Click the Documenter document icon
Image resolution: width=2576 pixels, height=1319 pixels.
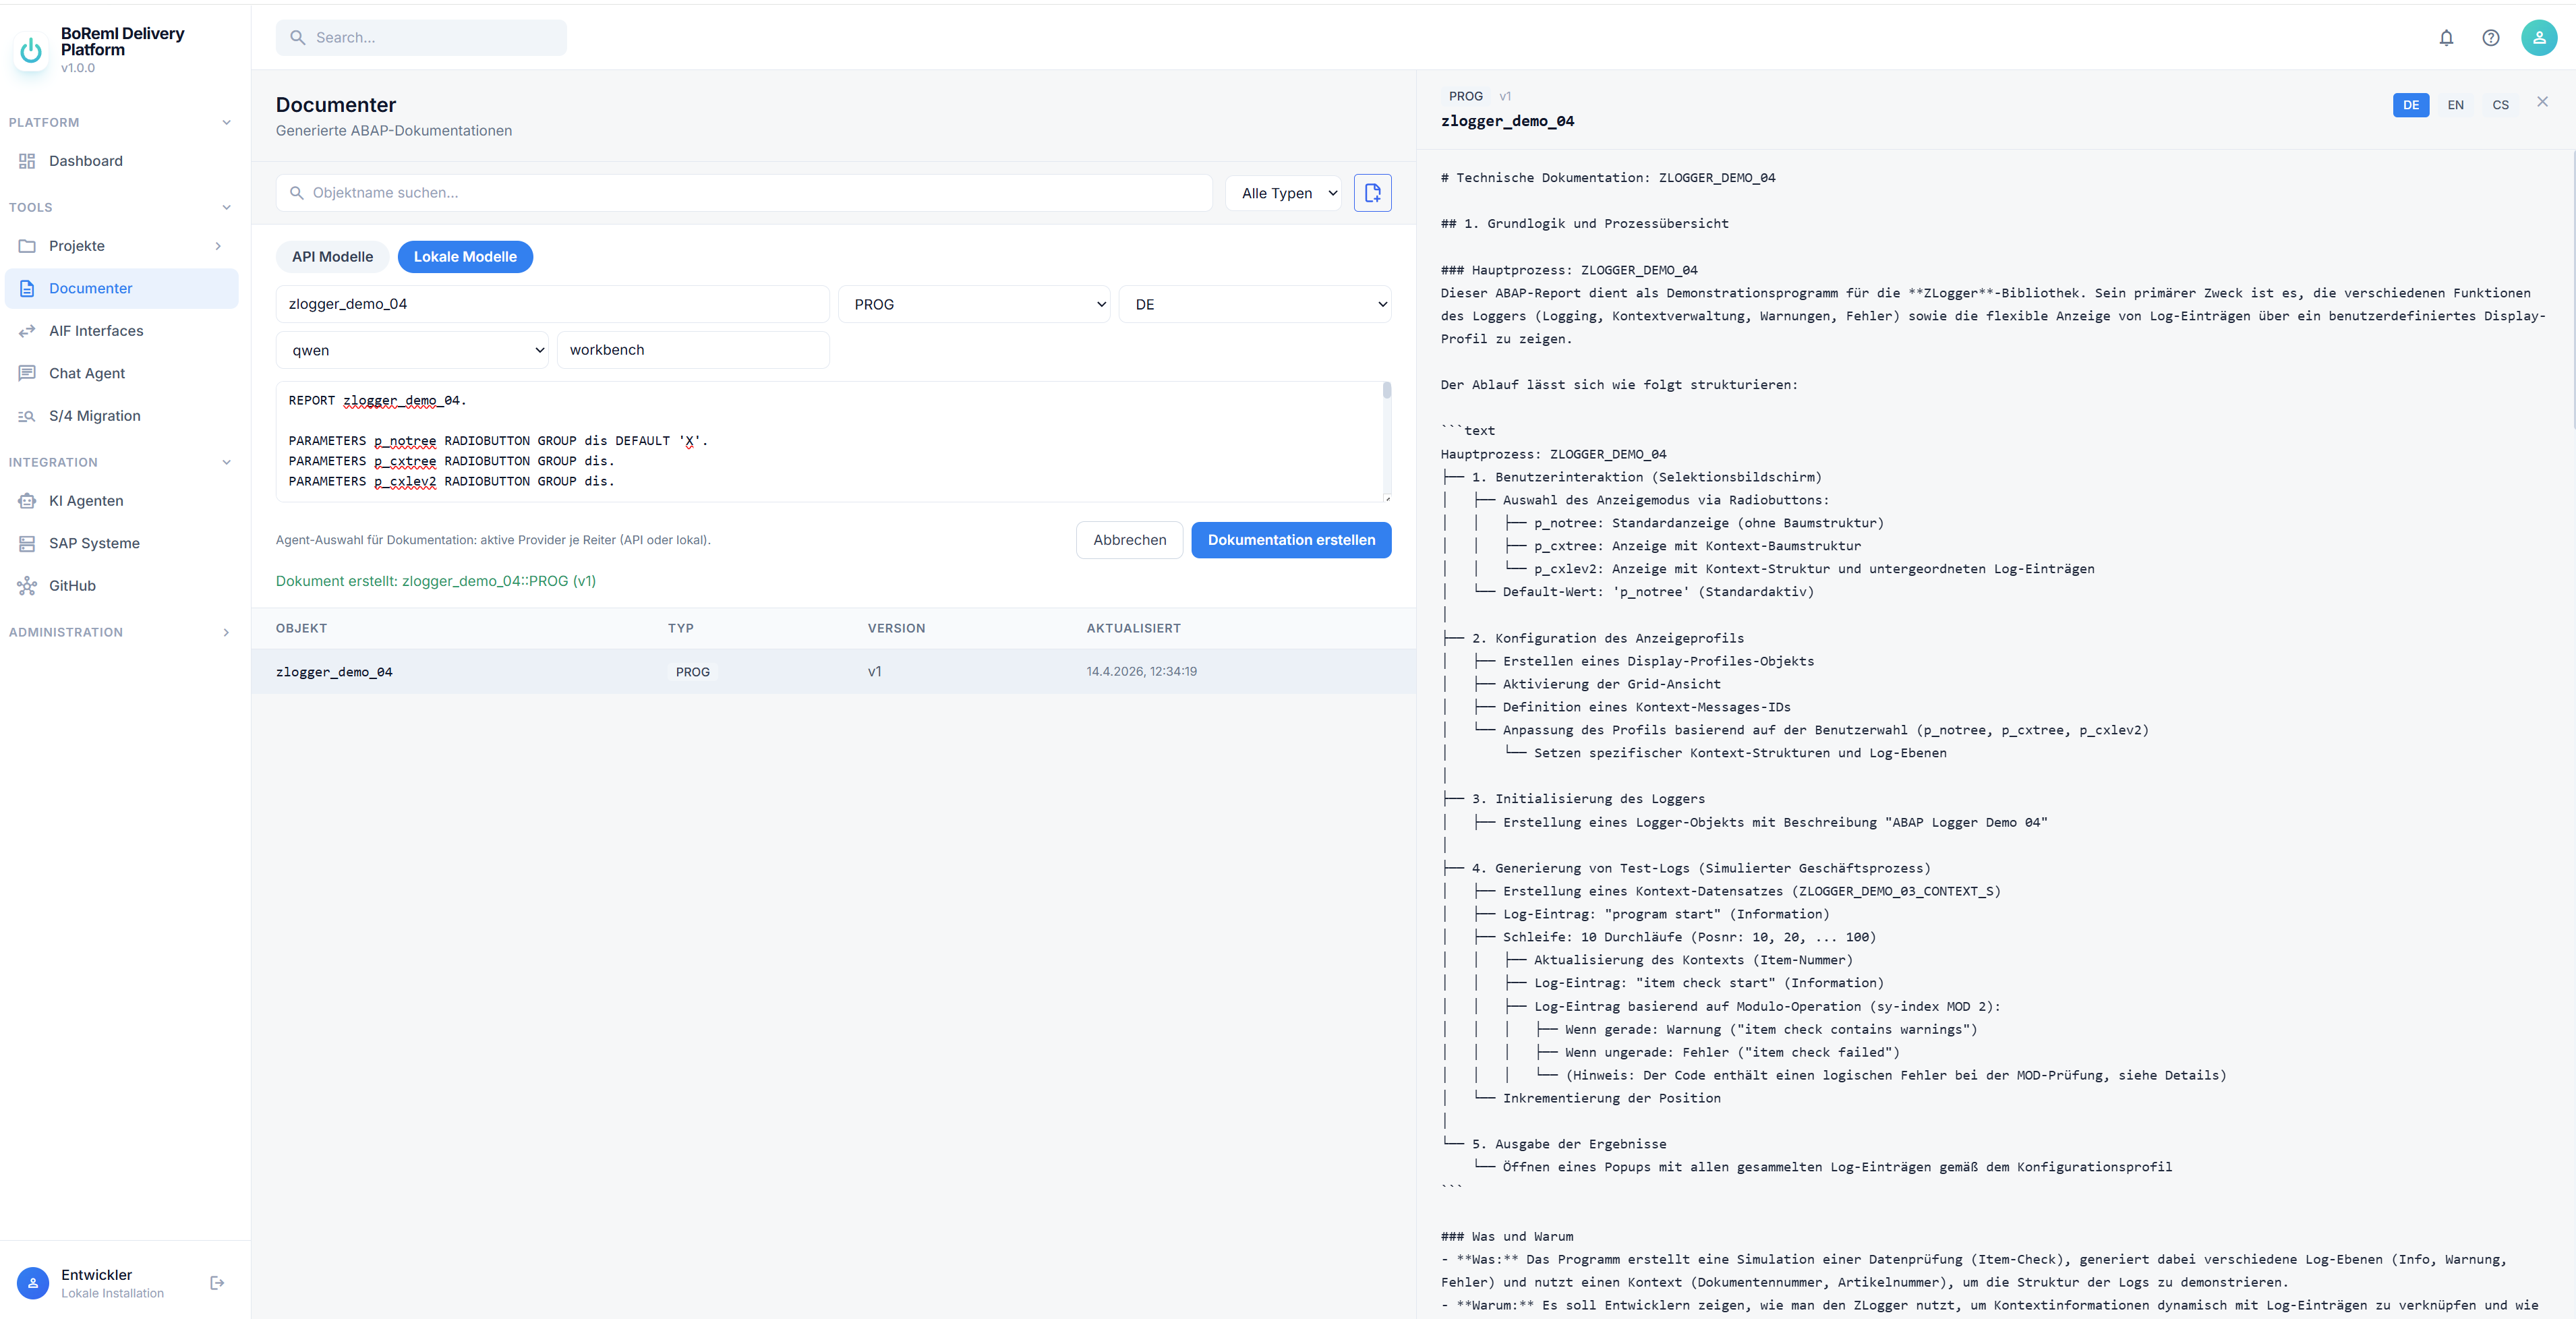click(x=27, y=289)
